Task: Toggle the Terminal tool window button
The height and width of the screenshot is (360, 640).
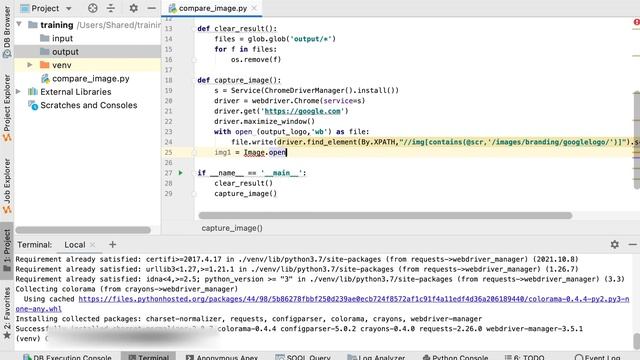Action: (x=149, y=357)
